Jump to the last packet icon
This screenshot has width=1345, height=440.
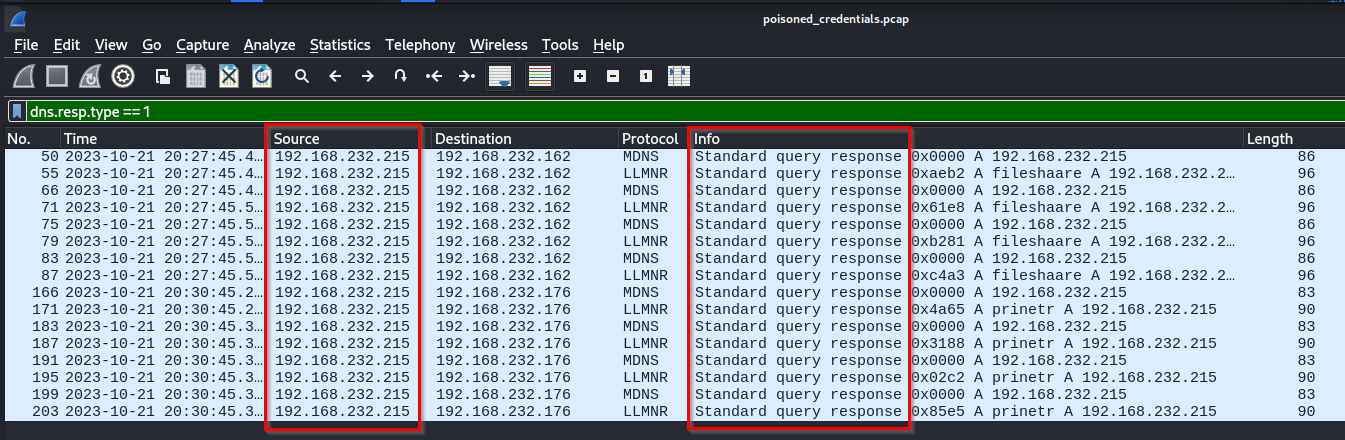[466, 76]
